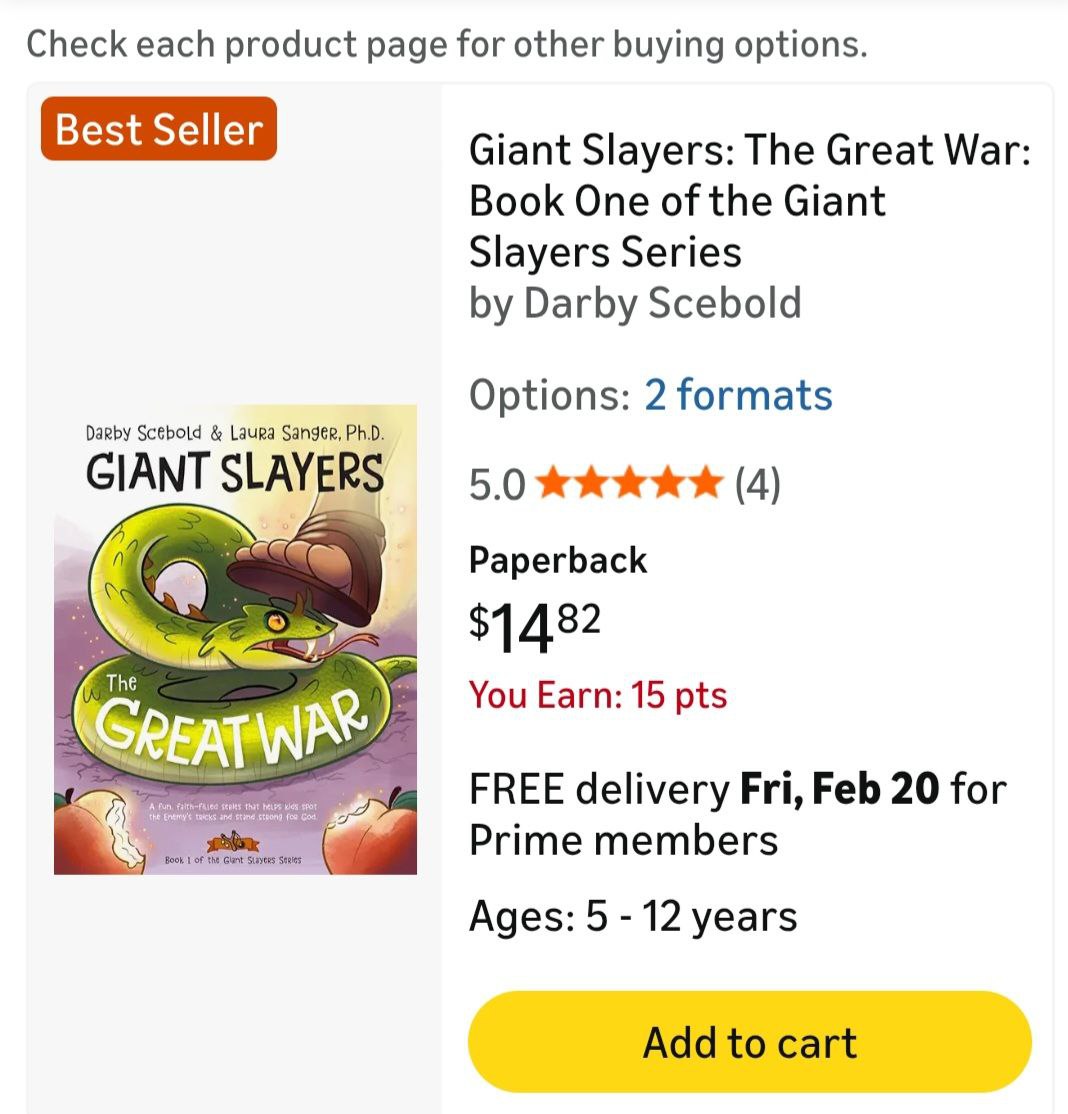View the (4) customer reviews count

tap(757, 485)
